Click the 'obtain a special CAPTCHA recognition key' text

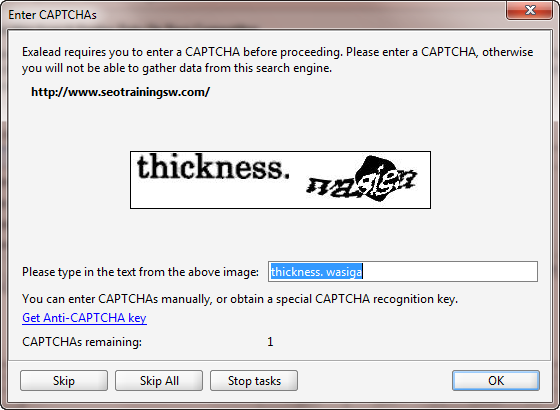point(344,299)
